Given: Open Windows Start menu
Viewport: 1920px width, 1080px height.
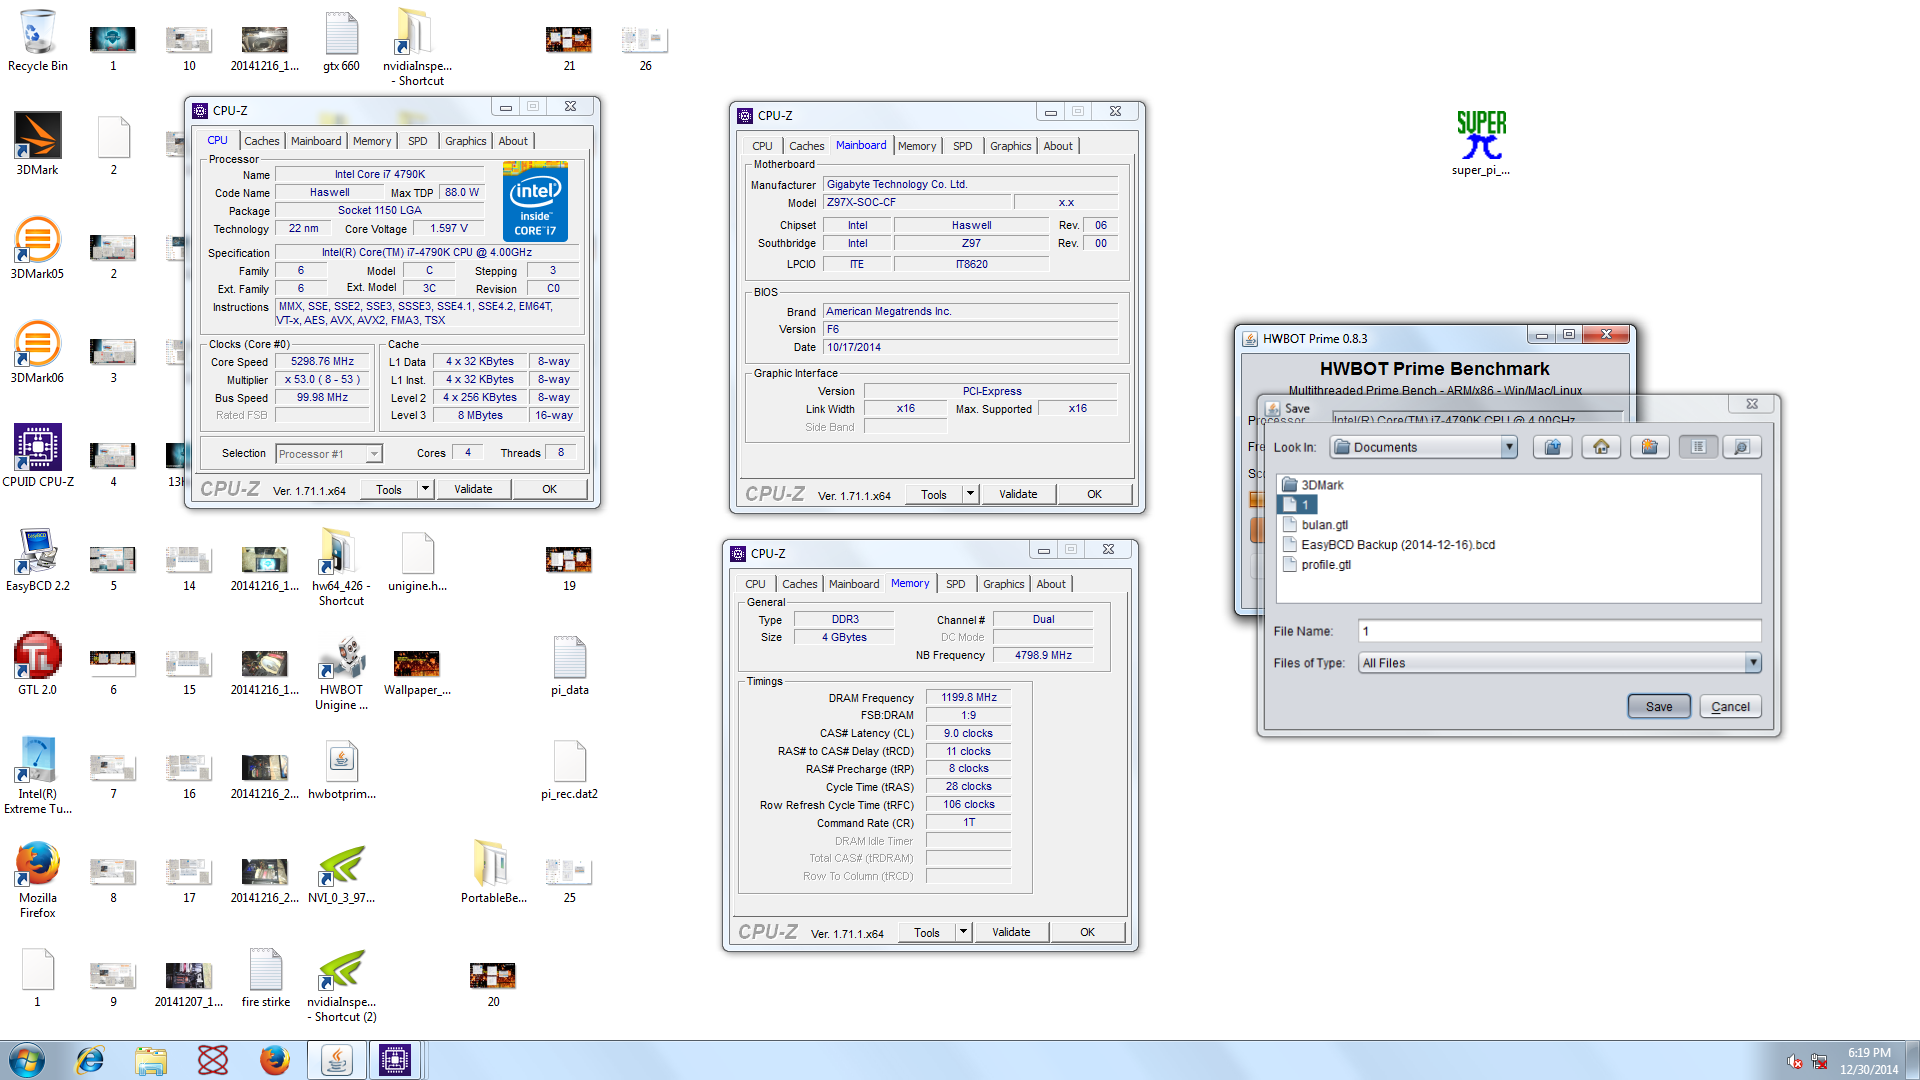Looking at the screenshot, I should pos(27,1060).
